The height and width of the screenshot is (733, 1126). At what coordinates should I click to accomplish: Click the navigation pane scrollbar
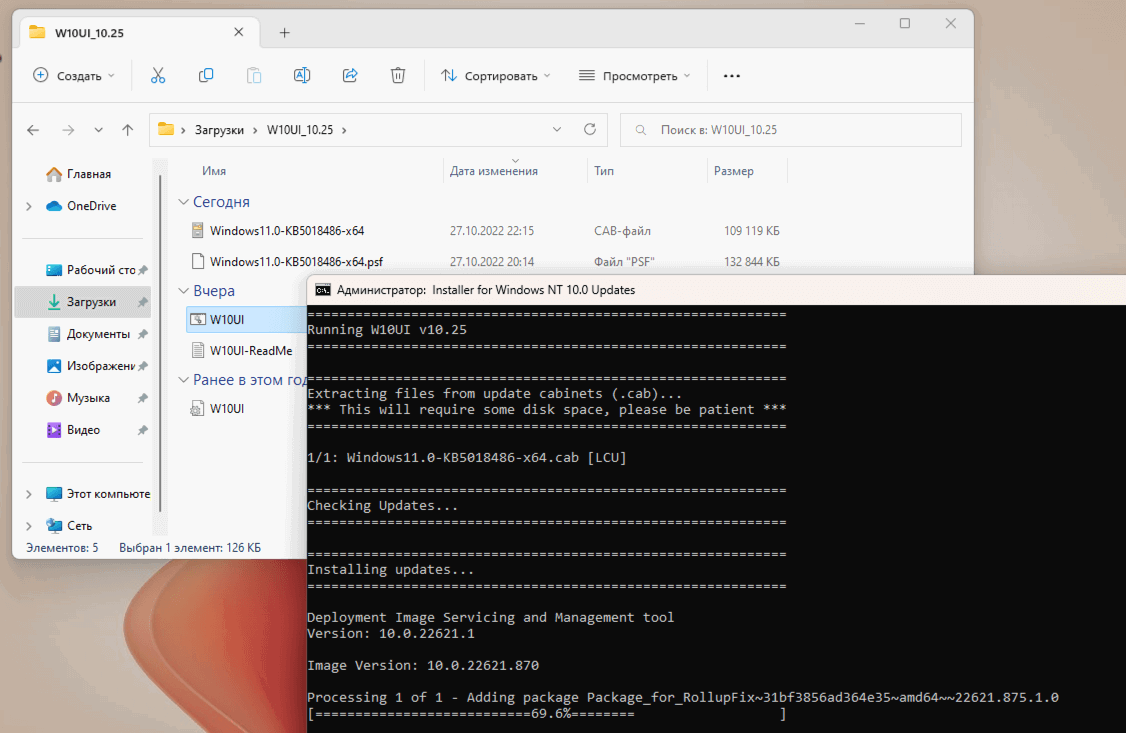(x=160, y=345)
